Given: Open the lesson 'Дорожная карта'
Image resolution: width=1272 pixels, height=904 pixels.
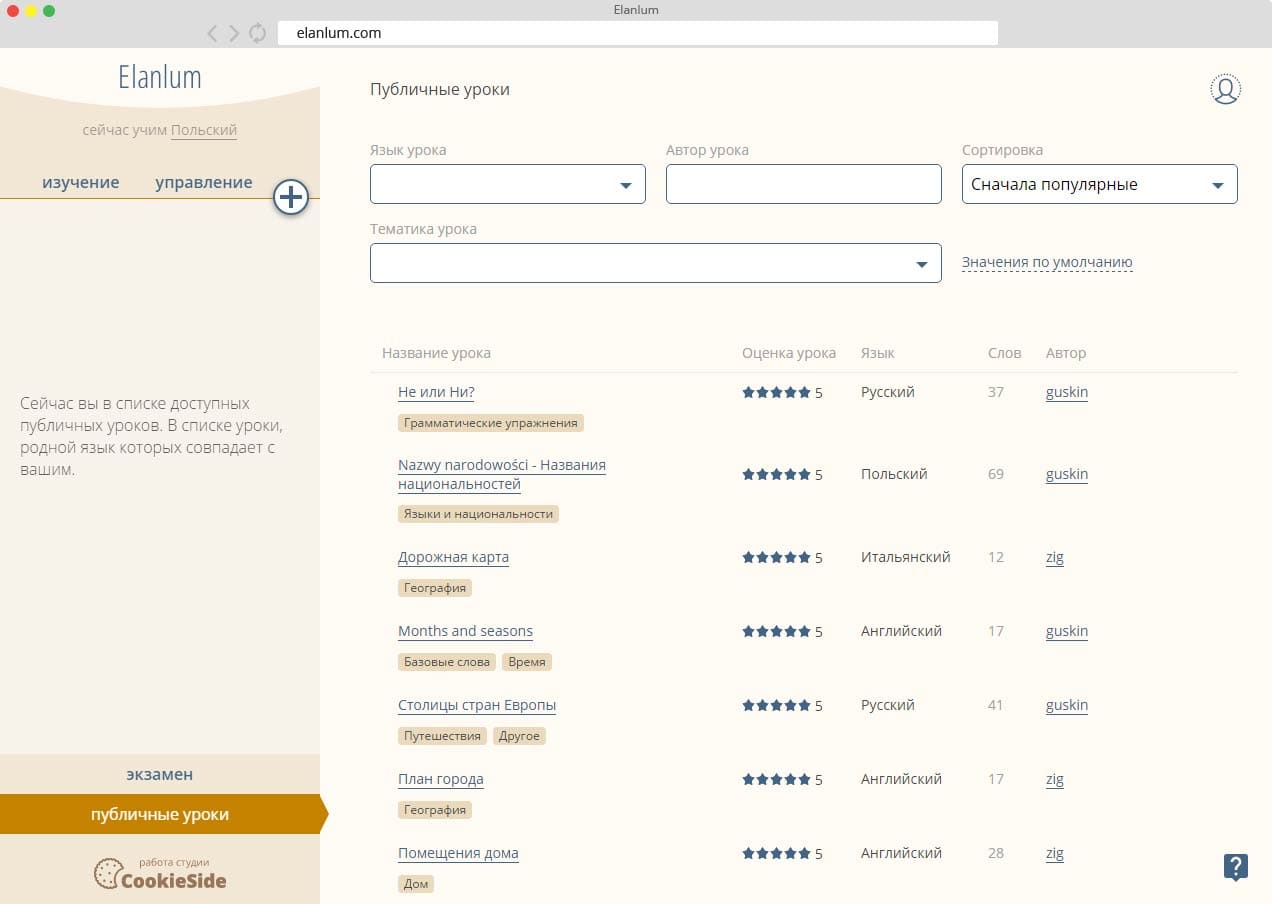Looking at the screenshot, I should (x=454, y=557).
